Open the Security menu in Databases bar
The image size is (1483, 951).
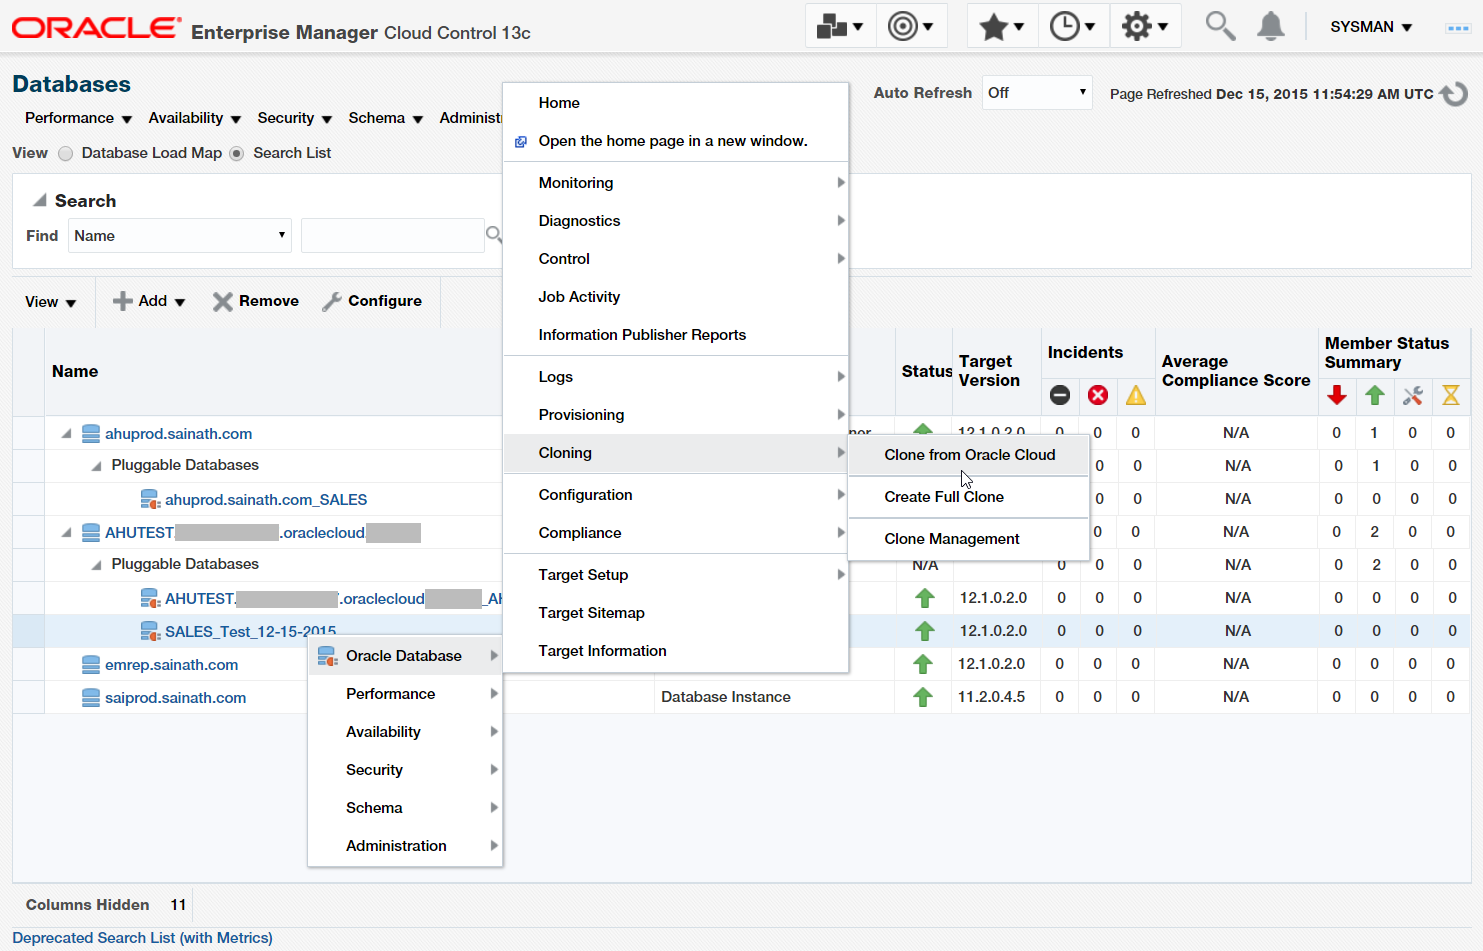294,118
